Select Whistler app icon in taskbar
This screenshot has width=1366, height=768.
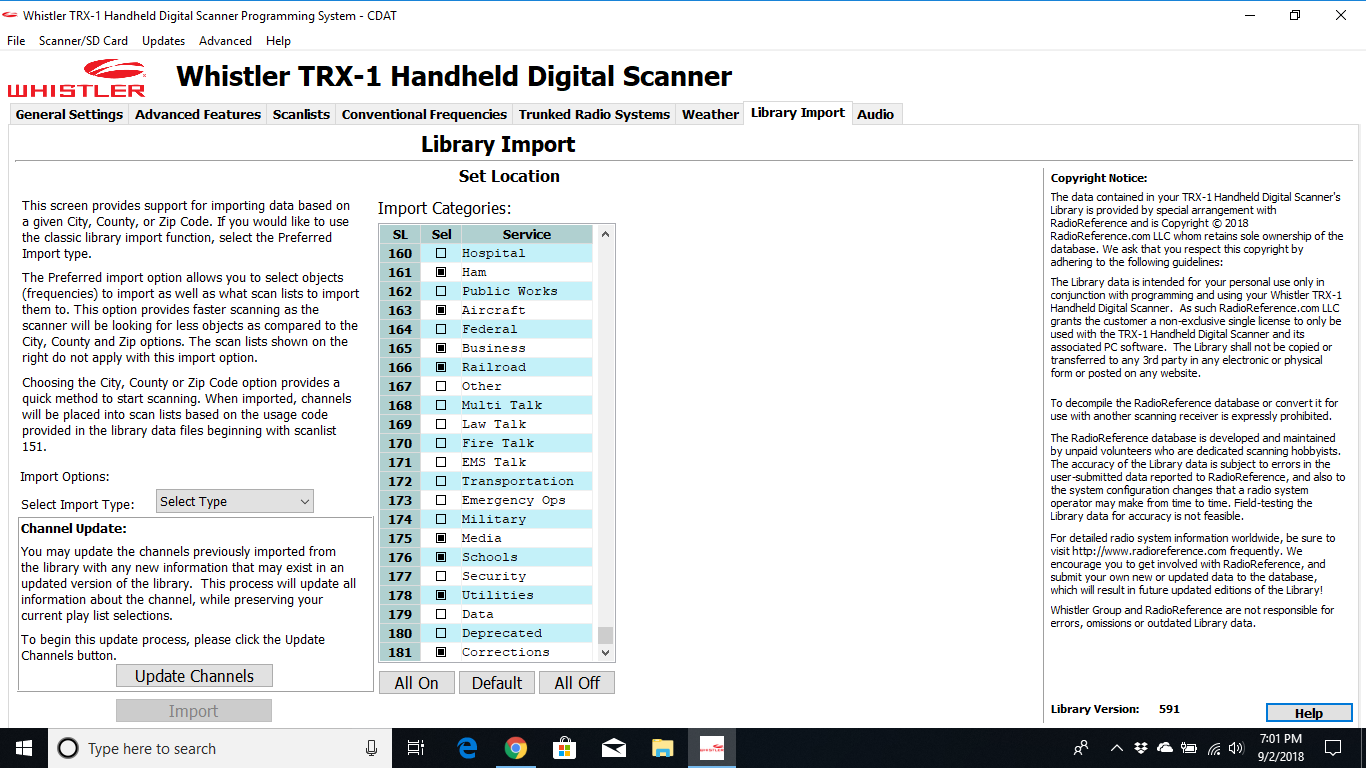[x=711, y=748]
